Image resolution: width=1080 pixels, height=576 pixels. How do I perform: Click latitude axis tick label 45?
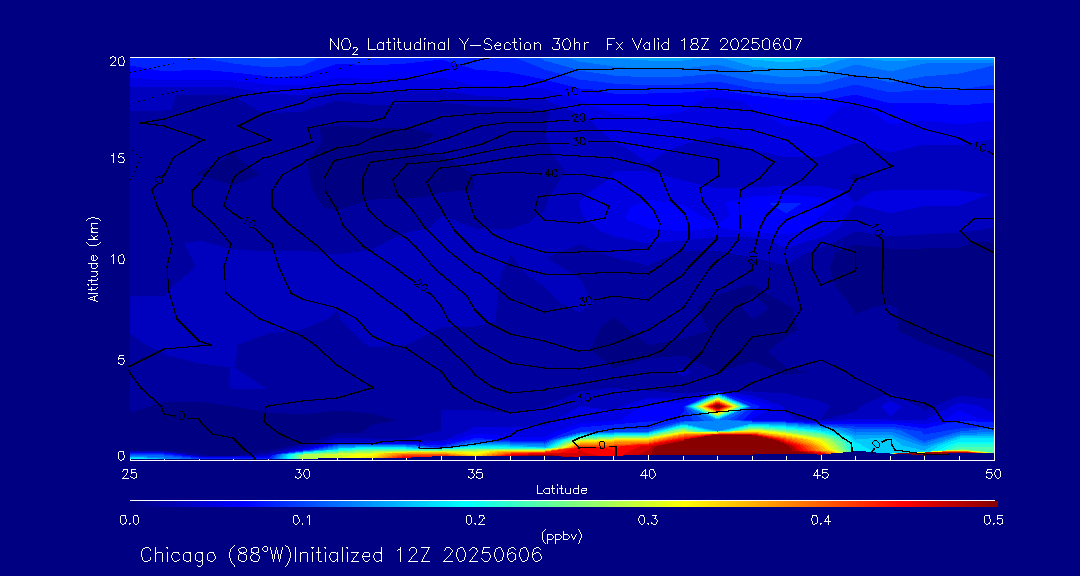coord(821,474)
